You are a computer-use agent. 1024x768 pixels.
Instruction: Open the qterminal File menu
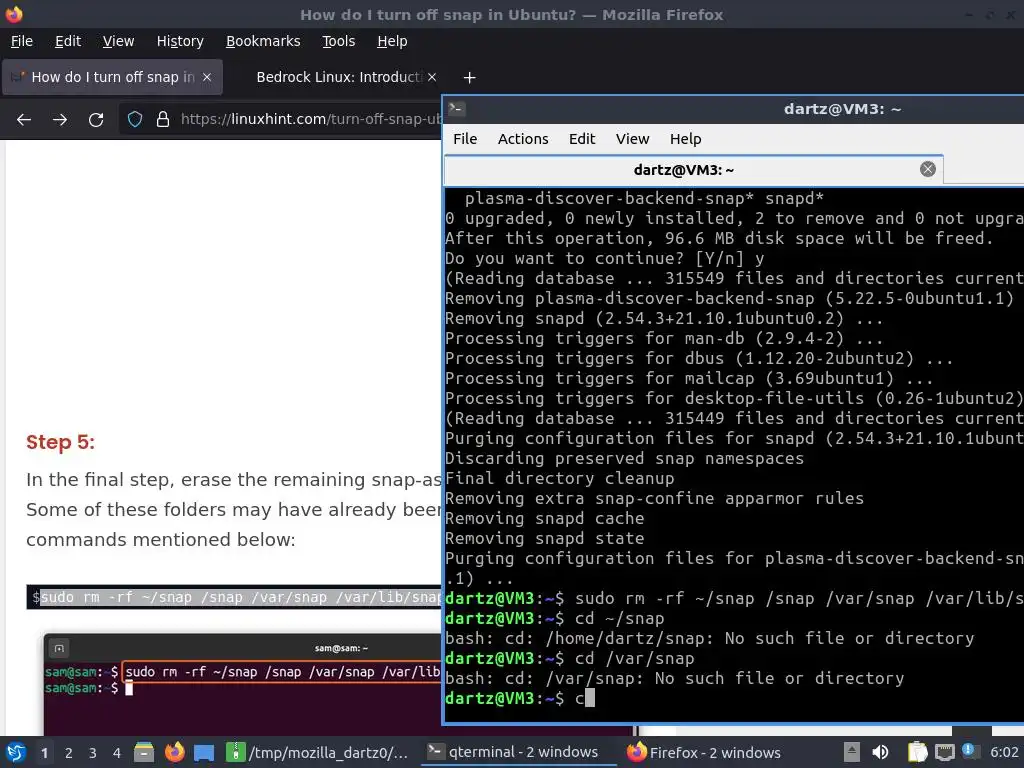(x=465, y=139)
